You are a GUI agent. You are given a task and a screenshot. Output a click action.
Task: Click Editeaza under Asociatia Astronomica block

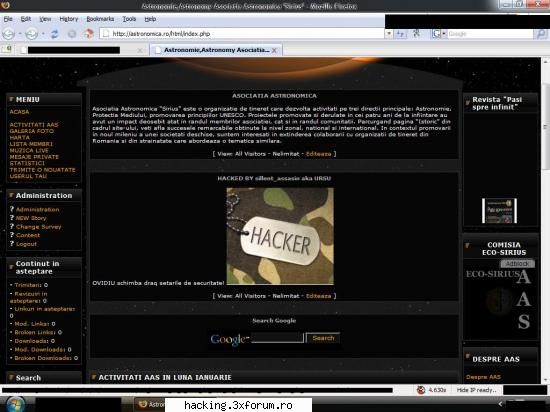pyautogui.click(x=318, y=154)
